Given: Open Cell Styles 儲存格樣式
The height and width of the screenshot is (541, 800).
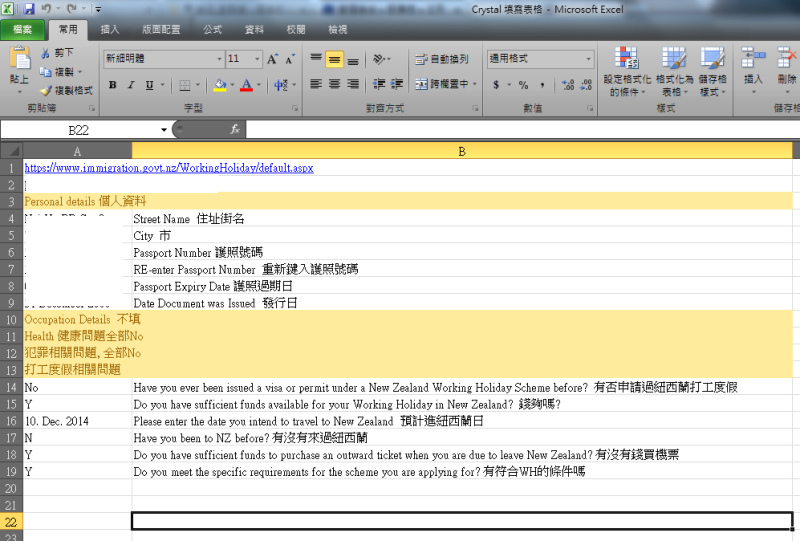Looking at the screenshot, I should coord(712,71).
